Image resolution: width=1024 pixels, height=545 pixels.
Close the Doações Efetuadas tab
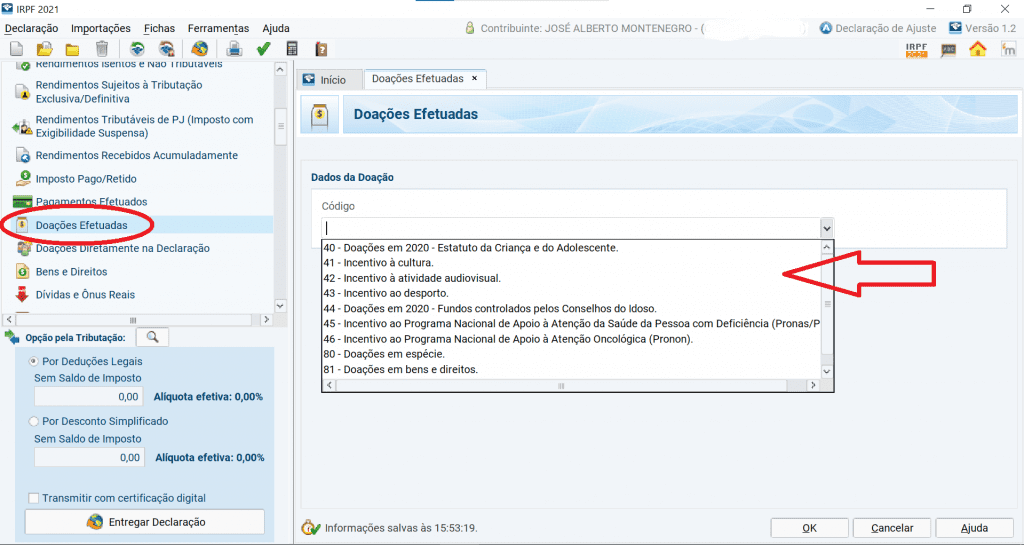coord(475,78)
